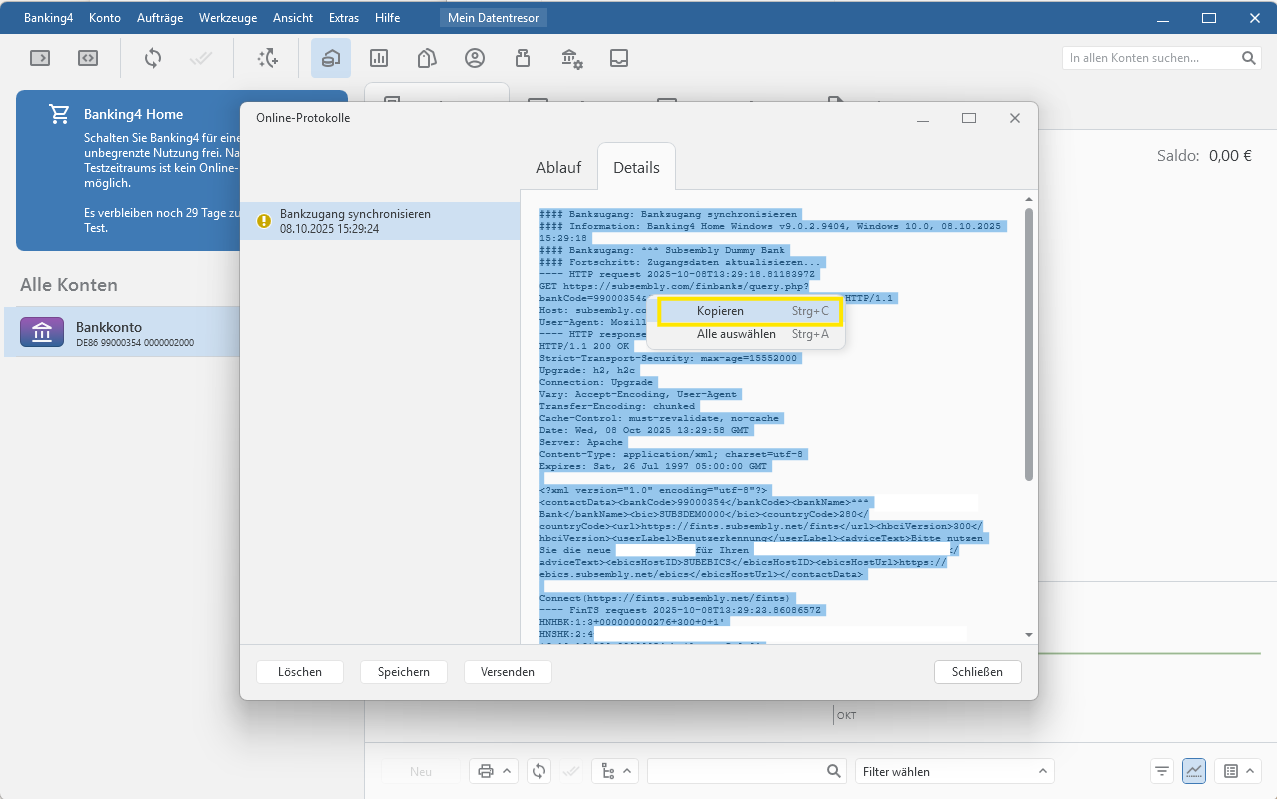Choose Alle auswählen in the context menu
Viewport: 1277px width, 799px height.
pyautogui.click(x=746, y=334)
